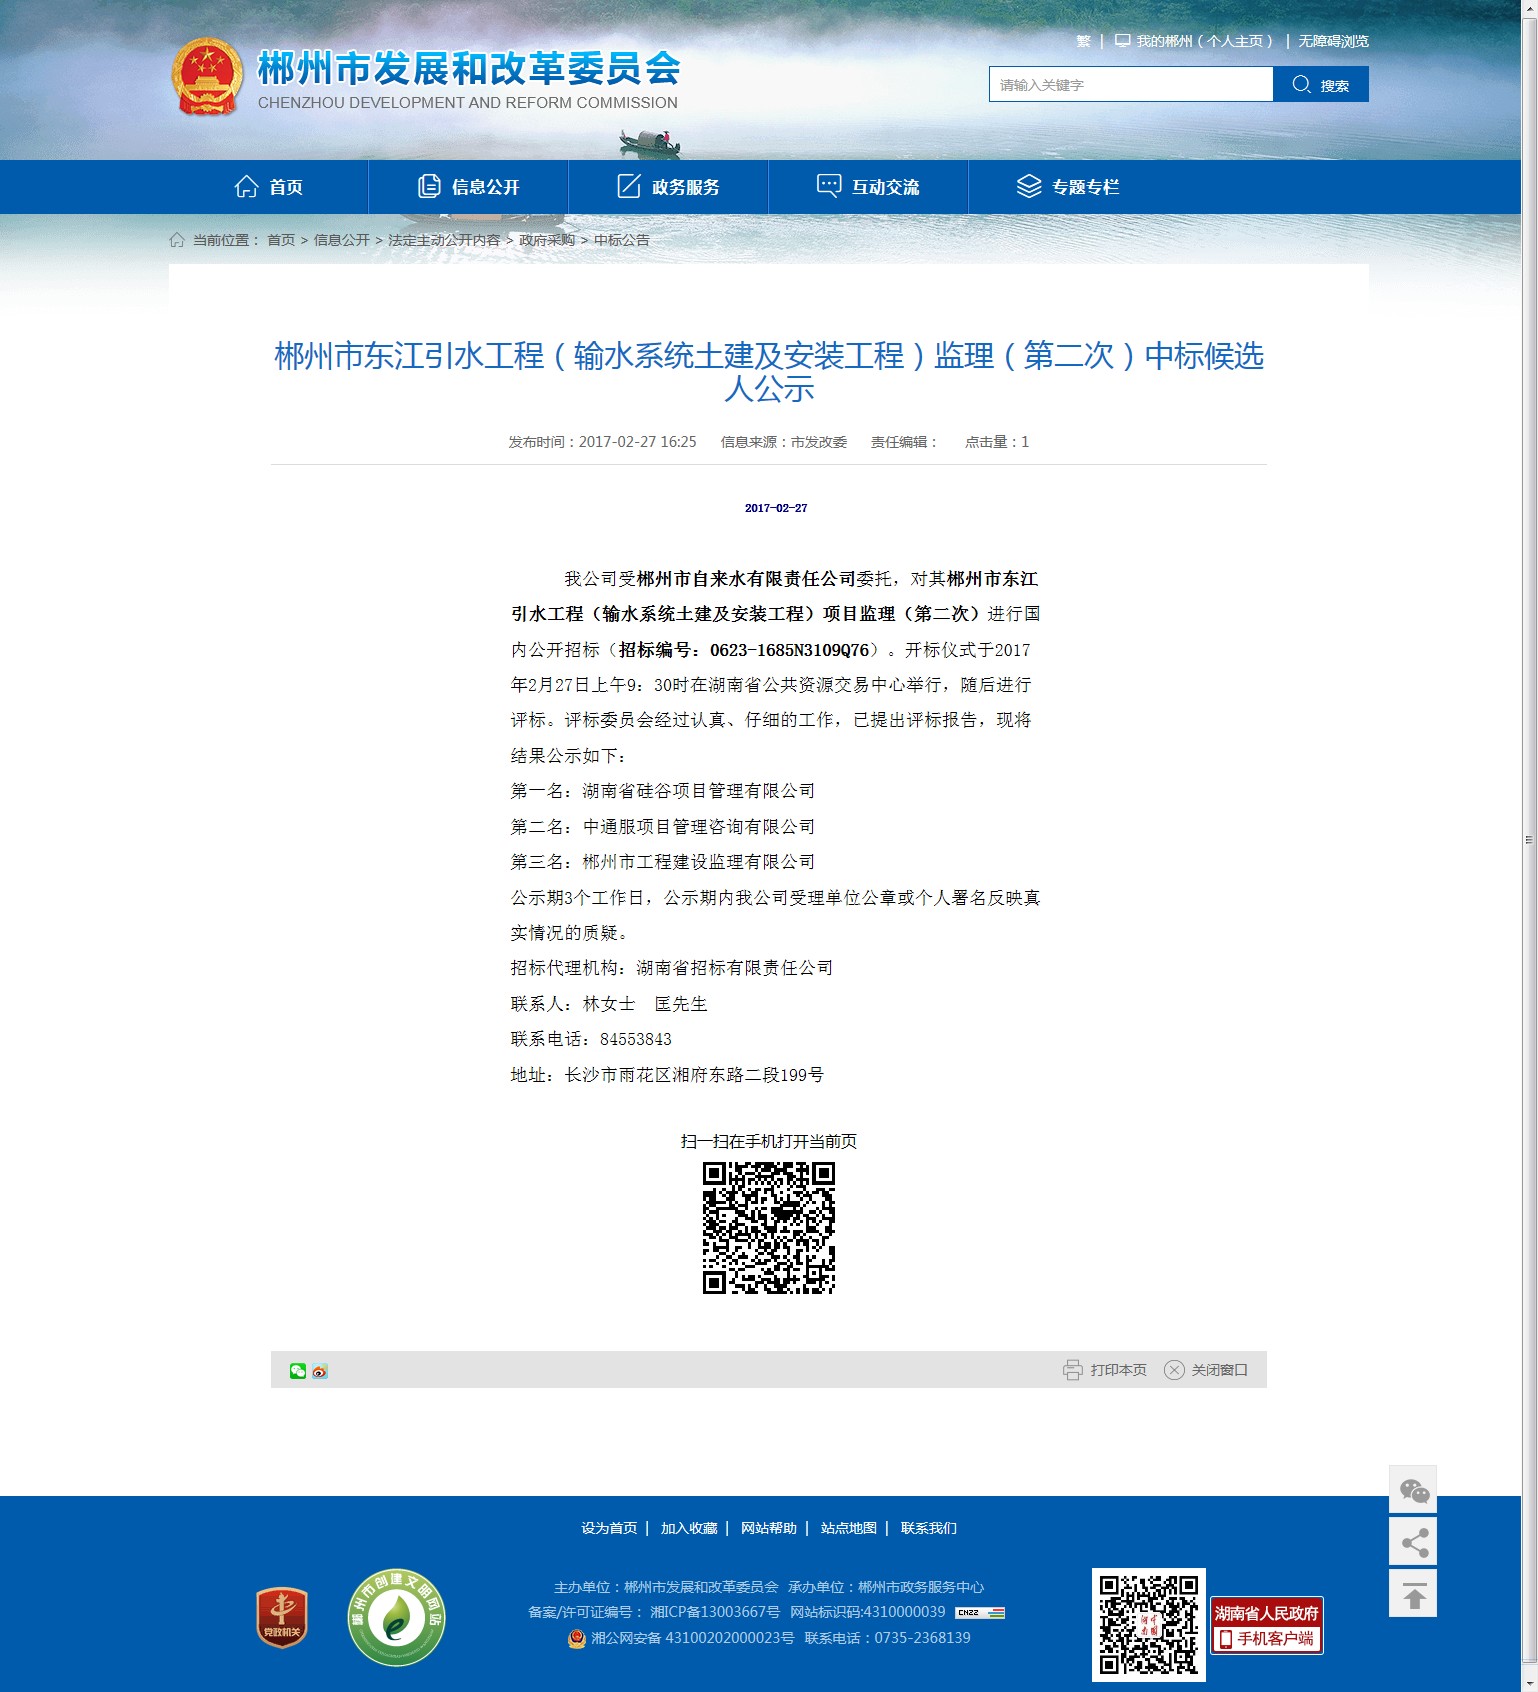Viewport: 1538px width, 1692px height.
Task: Click the 关闭窗口 text link
Action: [1219, 1370]
